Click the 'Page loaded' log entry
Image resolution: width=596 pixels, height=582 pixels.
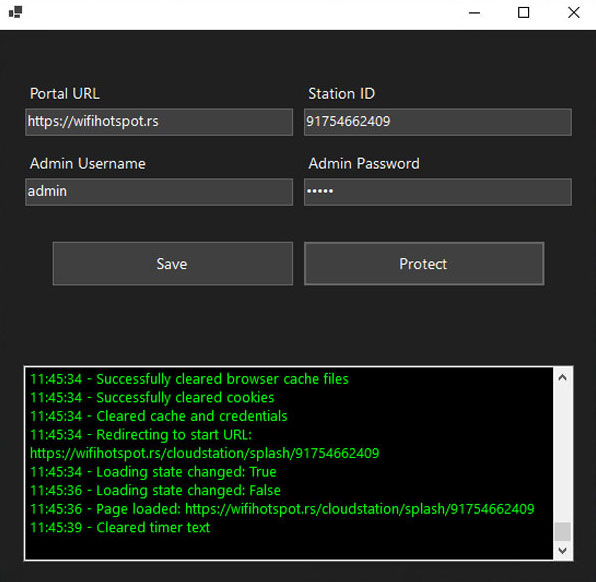coord(282,509)
